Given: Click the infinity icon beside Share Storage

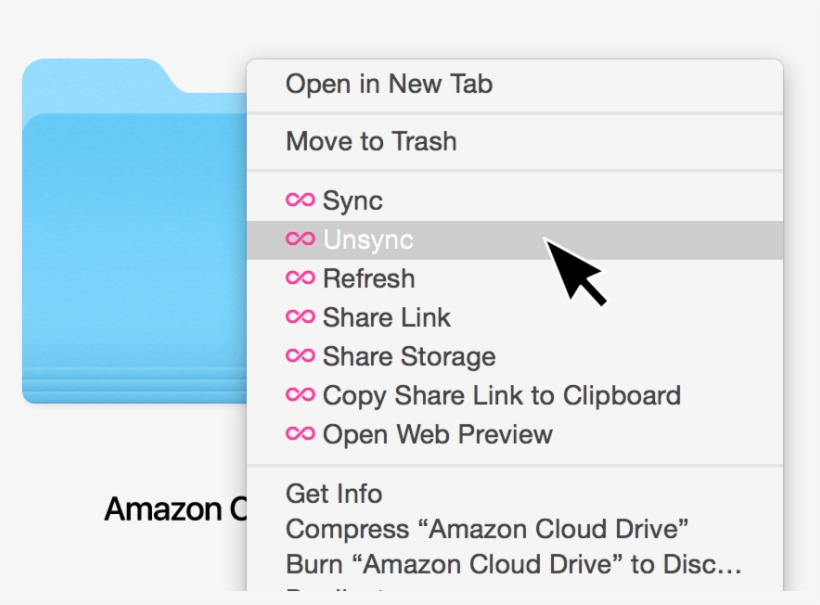Looking at the screenshot, I should click(x=300, y=356).
